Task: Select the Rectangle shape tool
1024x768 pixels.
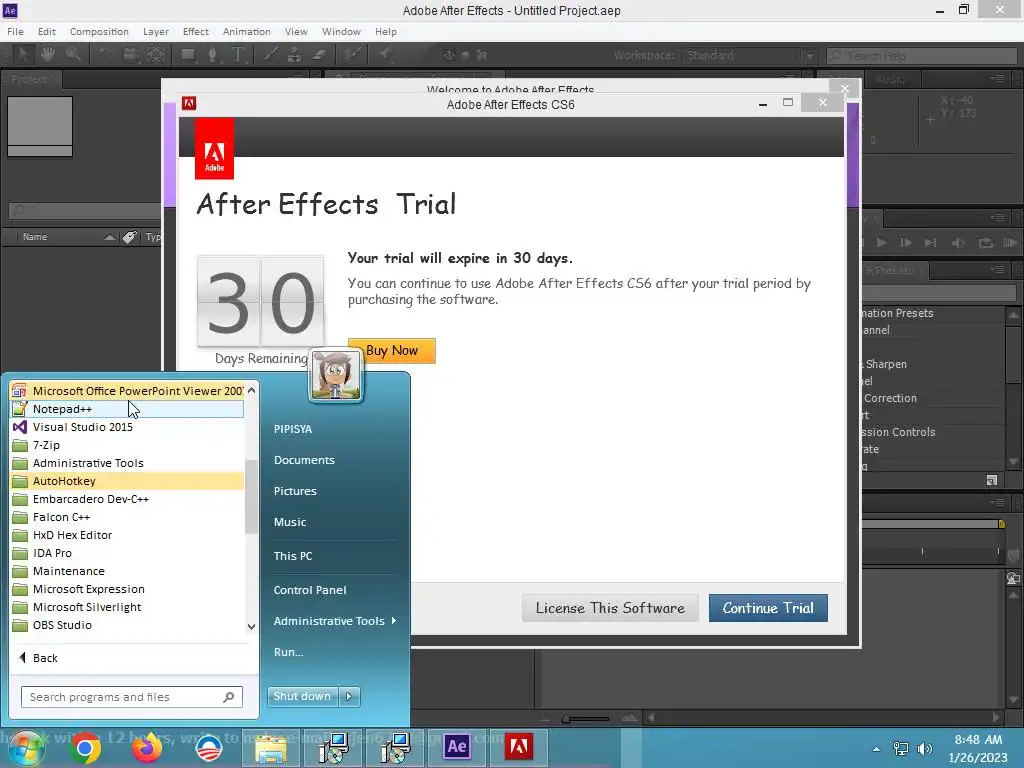Action: click(188, 55)
